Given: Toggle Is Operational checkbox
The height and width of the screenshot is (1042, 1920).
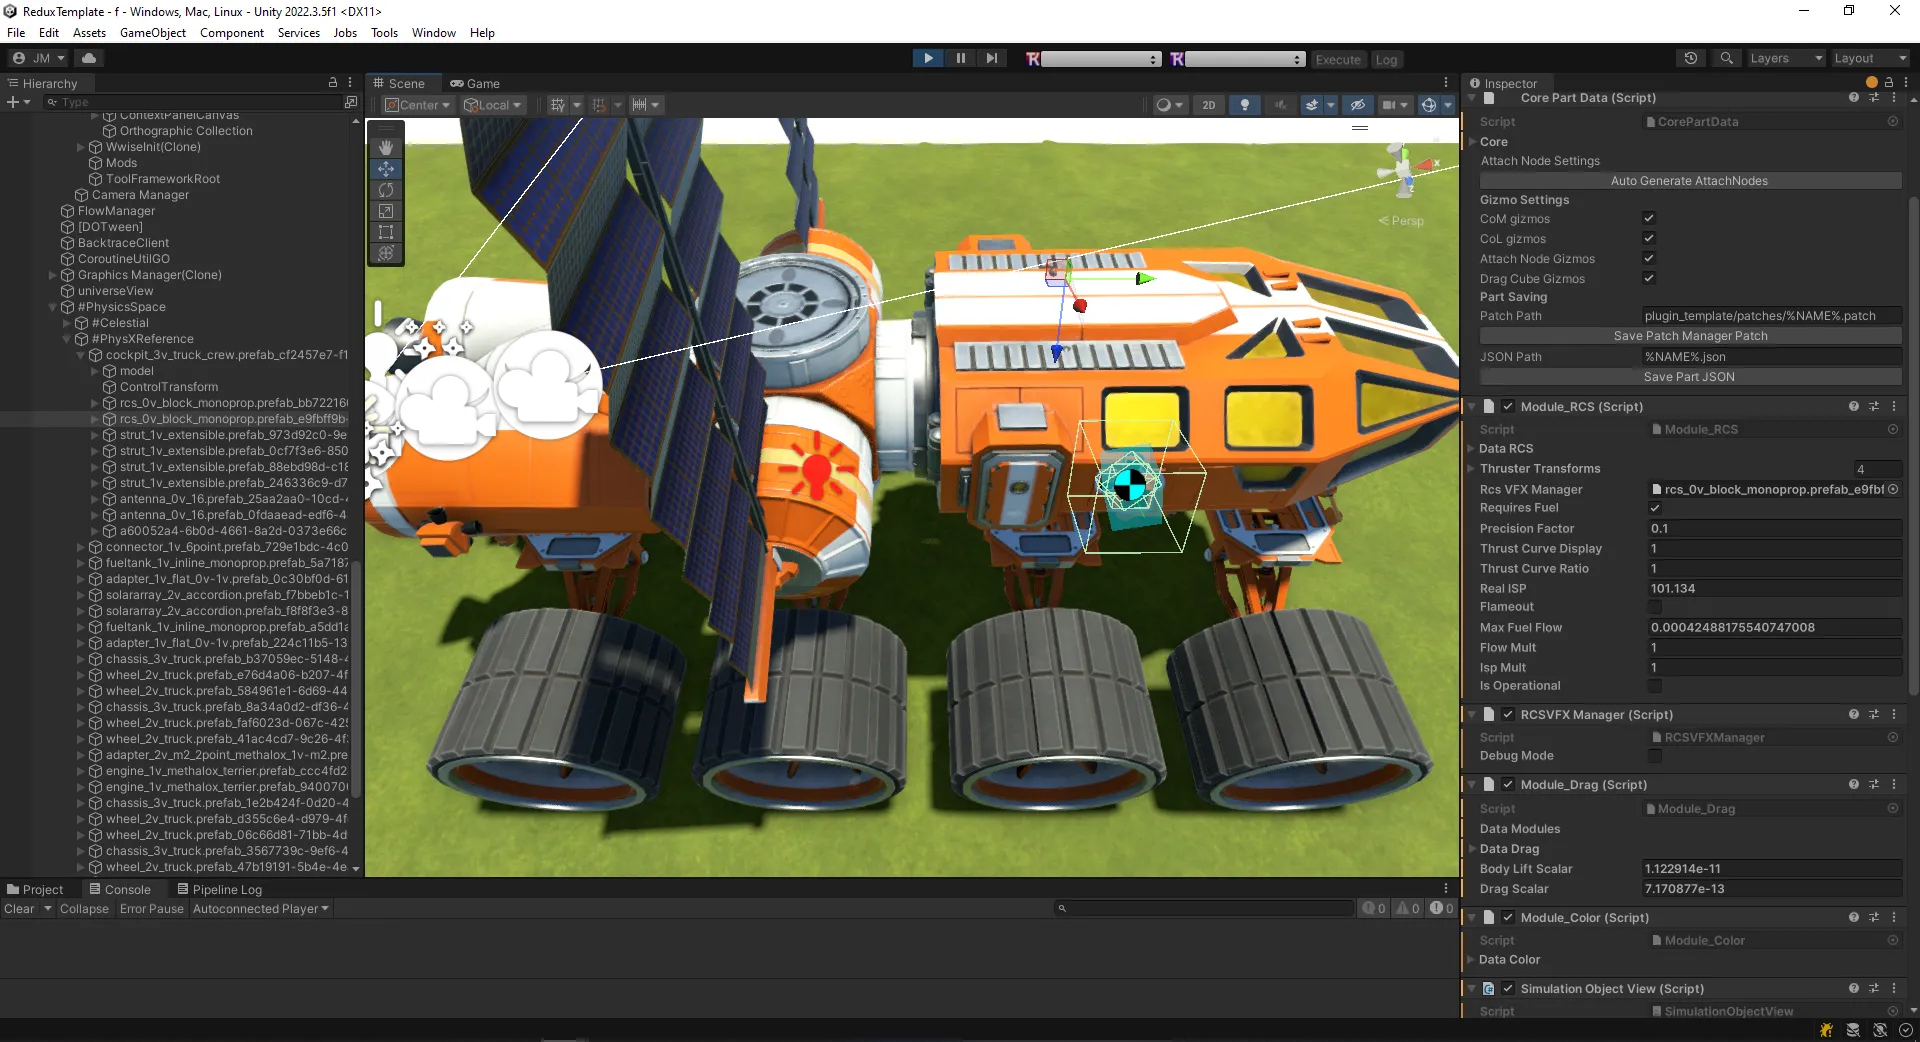Looking at the screenshot, I should [1655, 686].
